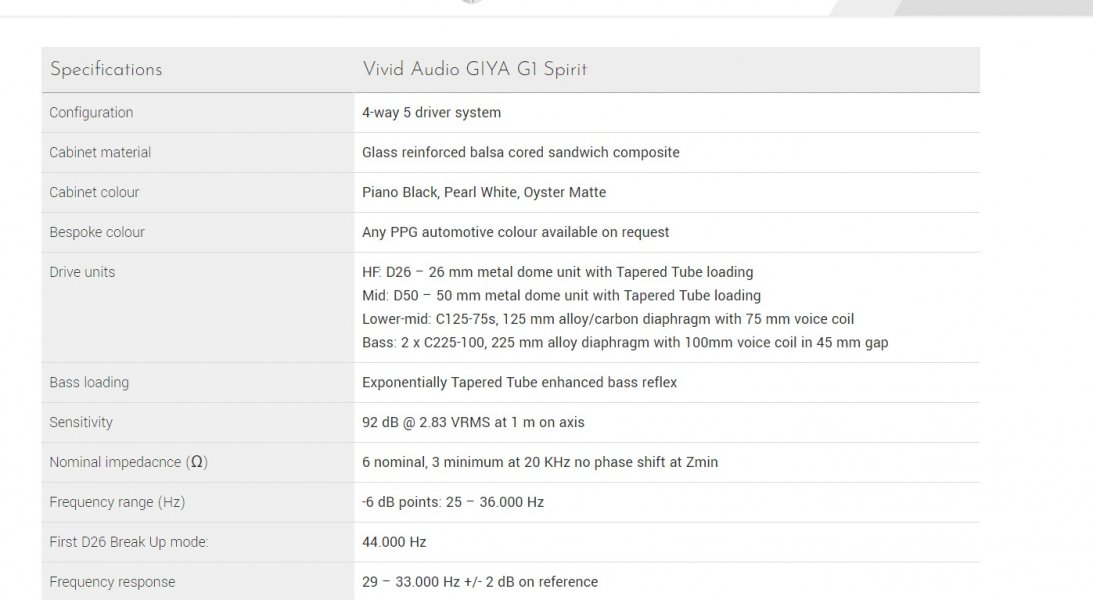Click the Cabinet material label
This screenshot has width=1093, height=600.
click(100, 152)
